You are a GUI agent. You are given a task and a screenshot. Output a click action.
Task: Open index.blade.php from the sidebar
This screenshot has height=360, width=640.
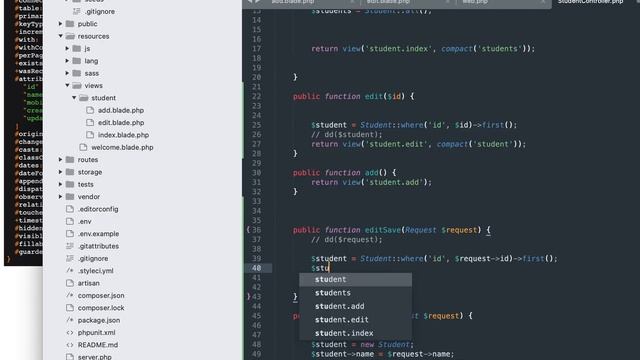[123, 135]
